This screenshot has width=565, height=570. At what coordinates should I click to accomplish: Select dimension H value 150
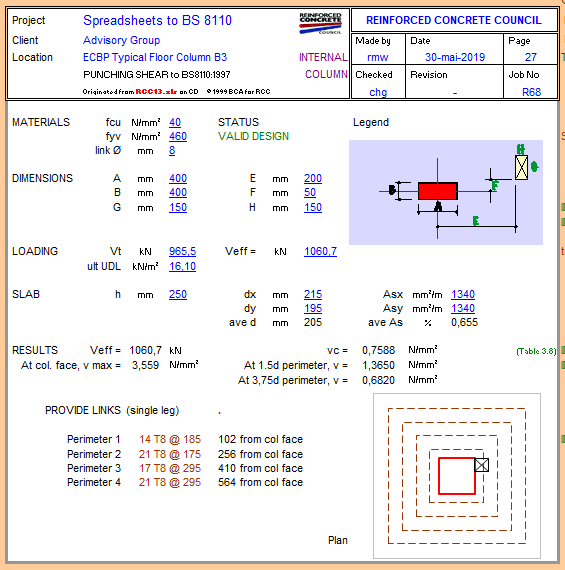point(313,208)
